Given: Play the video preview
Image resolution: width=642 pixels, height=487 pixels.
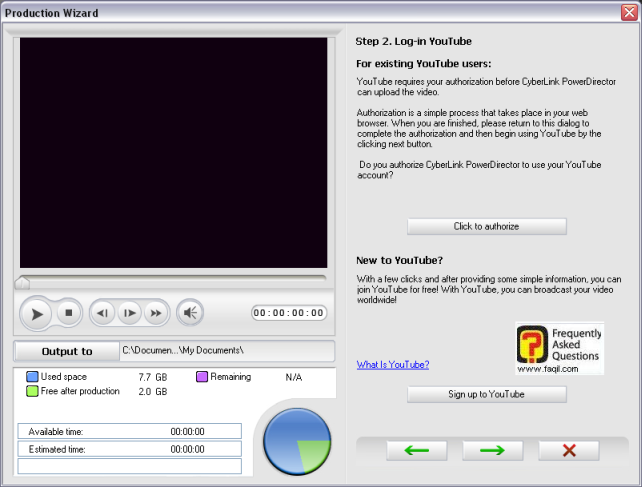Looking at the screenshot, I should coord(36,314).
